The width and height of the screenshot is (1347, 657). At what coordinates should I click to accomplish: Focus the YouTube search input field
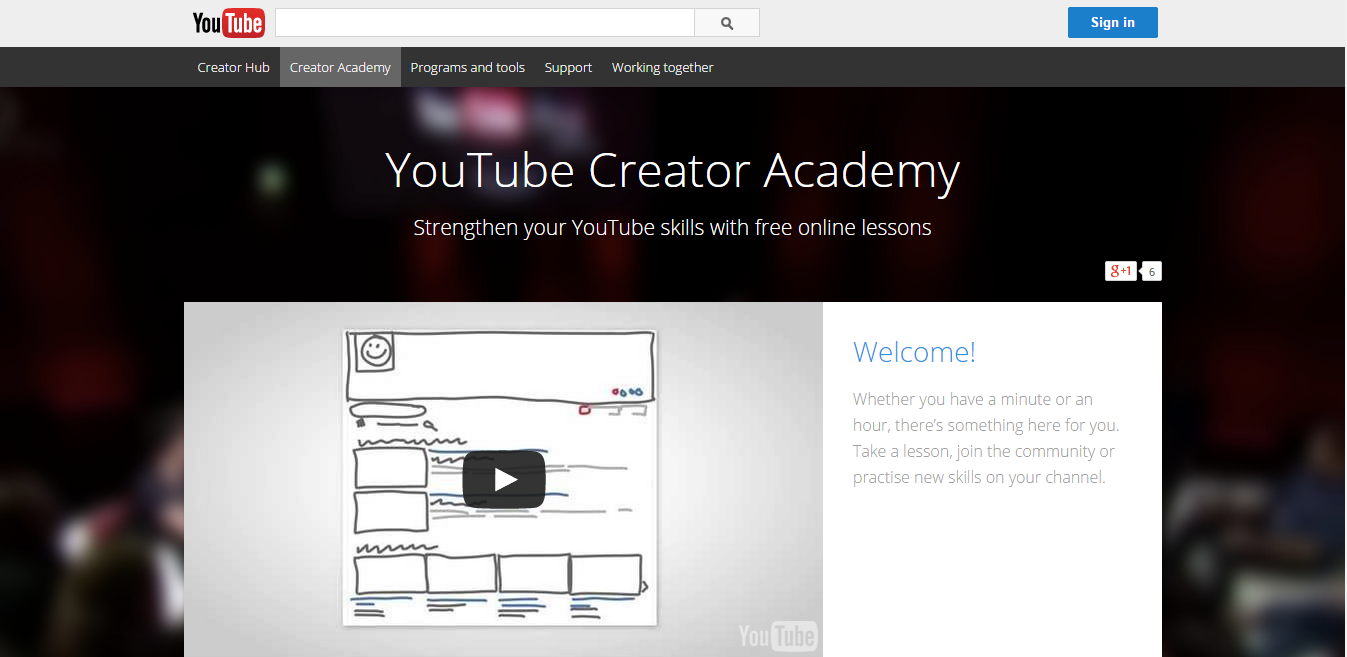[x=485, y=23]
